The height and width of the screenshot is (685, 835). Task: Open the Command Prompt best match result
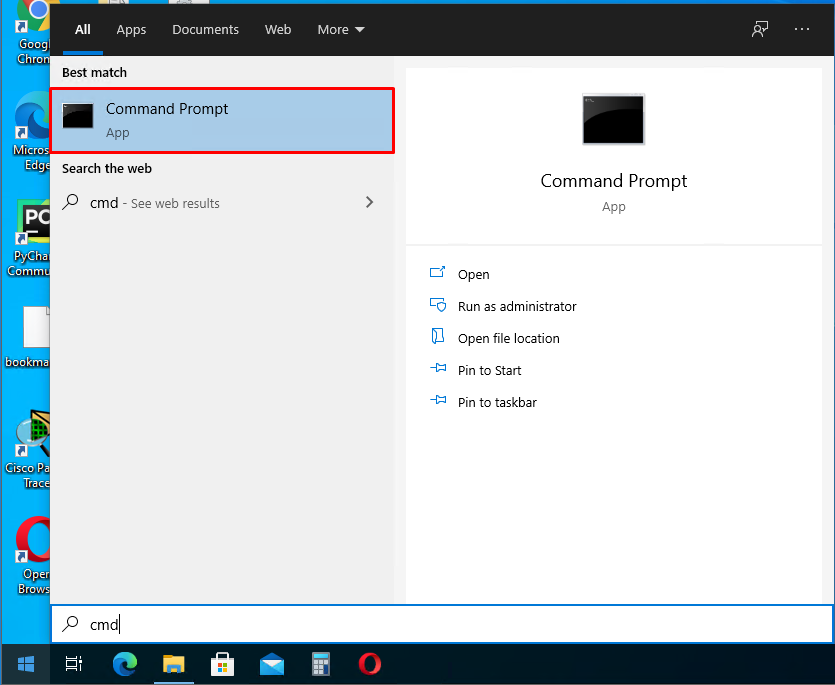(222, 121)
